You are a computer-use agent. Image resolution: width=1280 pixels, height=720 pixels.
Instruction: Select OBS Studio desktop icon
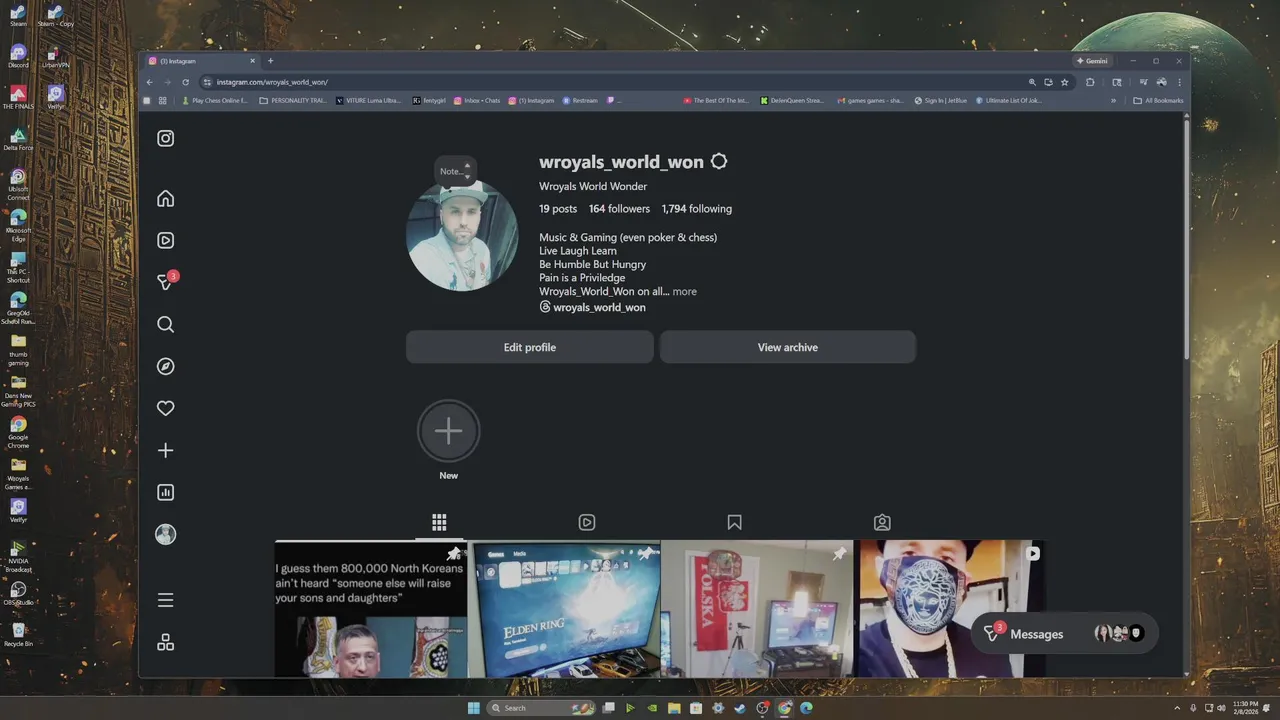click(18, 594)
